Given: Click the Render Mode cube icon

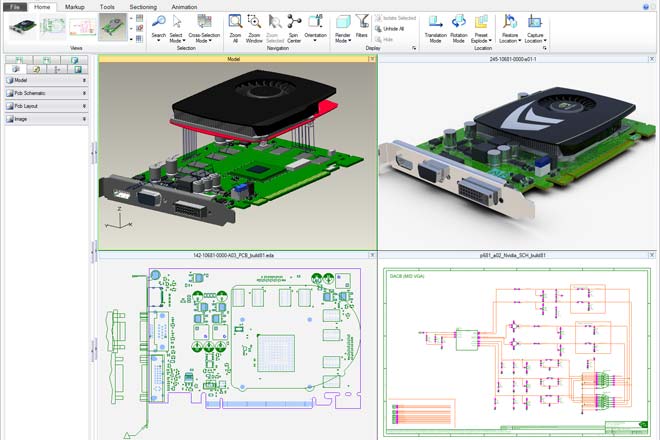Looking at the screenshot, I should [343, 22].
